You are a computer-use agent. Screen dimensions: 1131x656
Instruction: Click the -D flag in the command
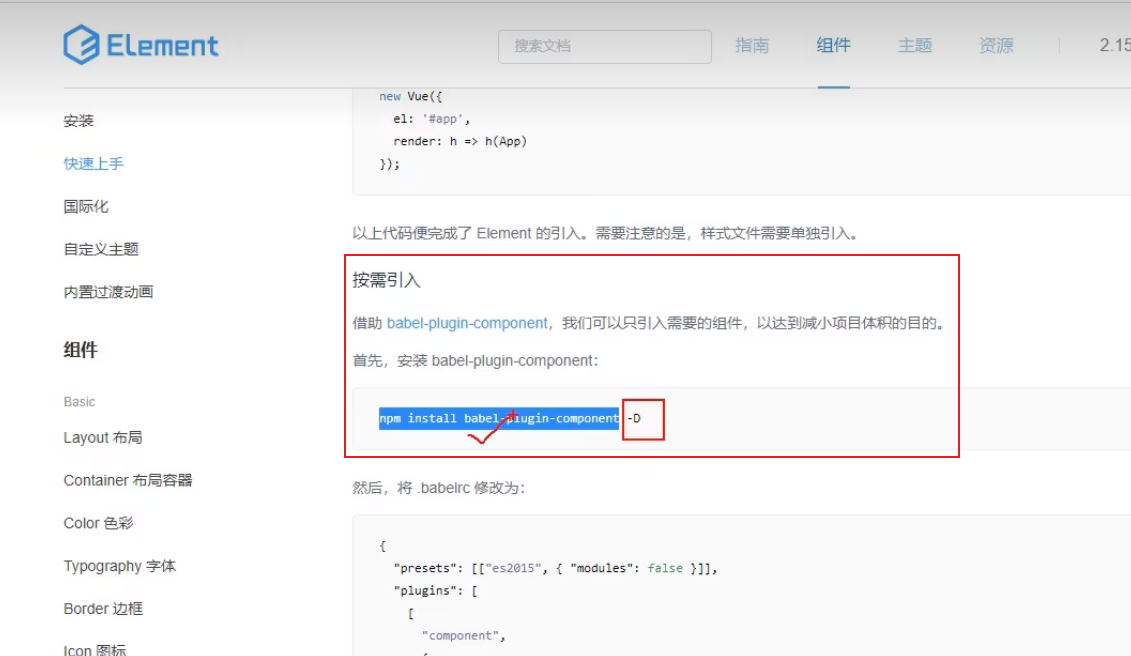click(634, 419)
